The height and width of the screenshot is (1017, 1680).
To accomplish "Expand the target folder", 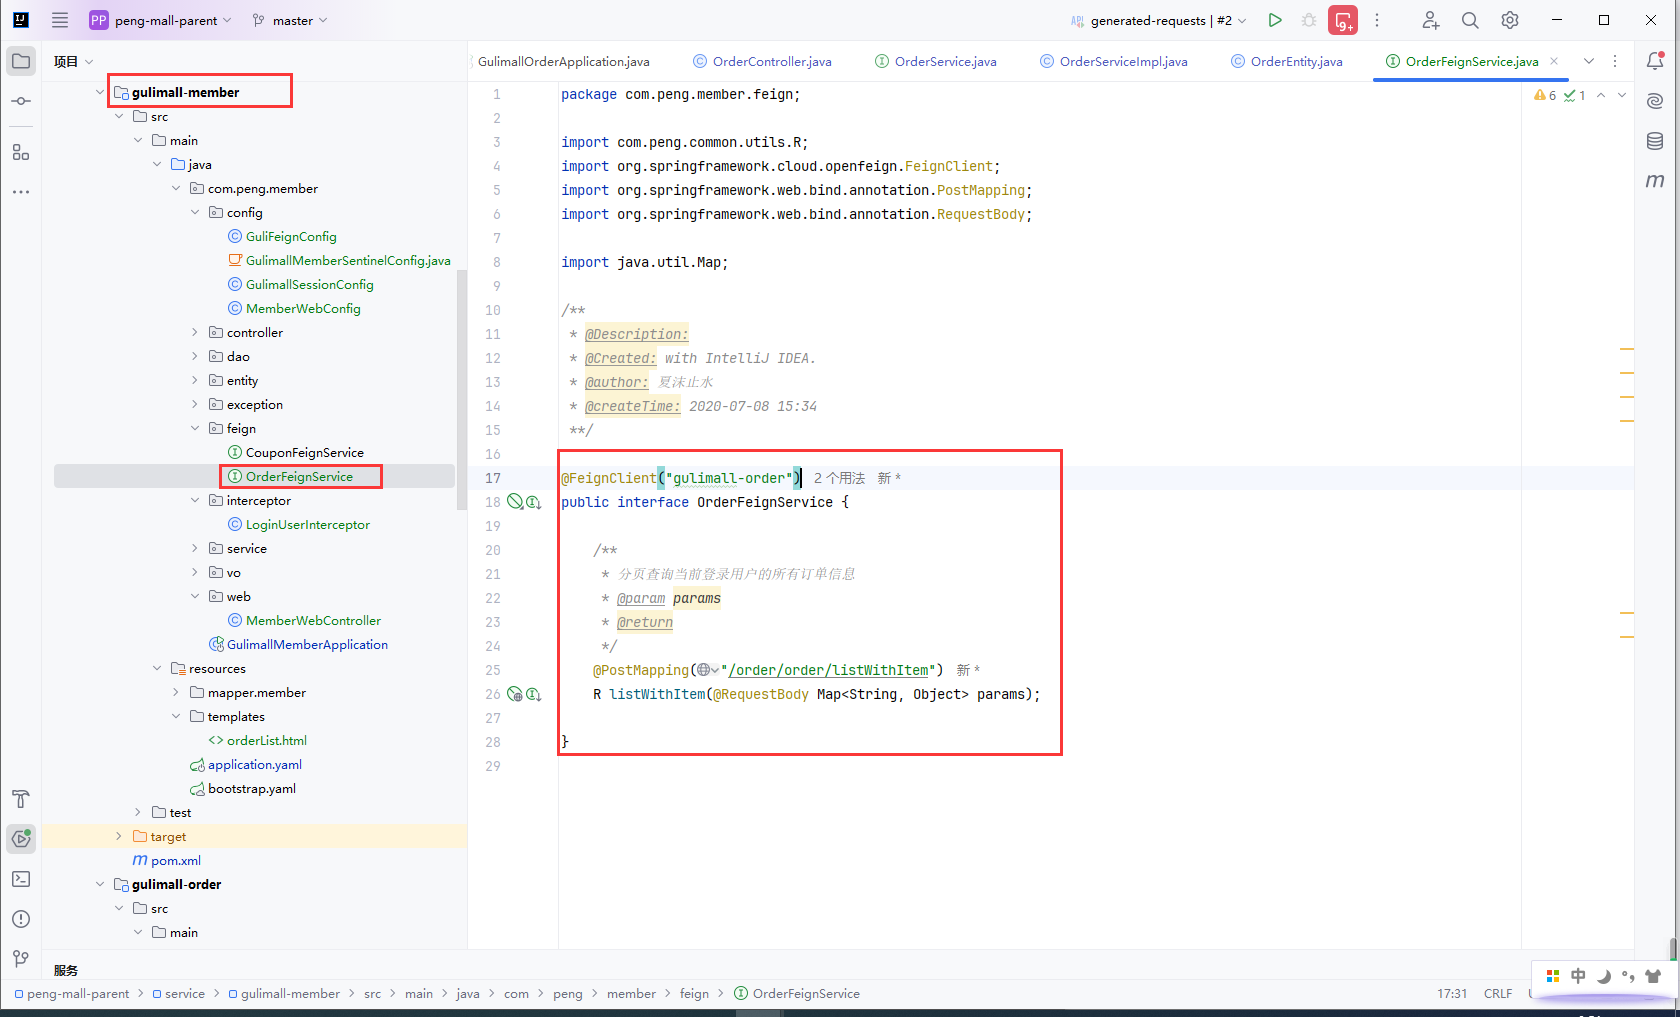I will [x=119, y=836].
